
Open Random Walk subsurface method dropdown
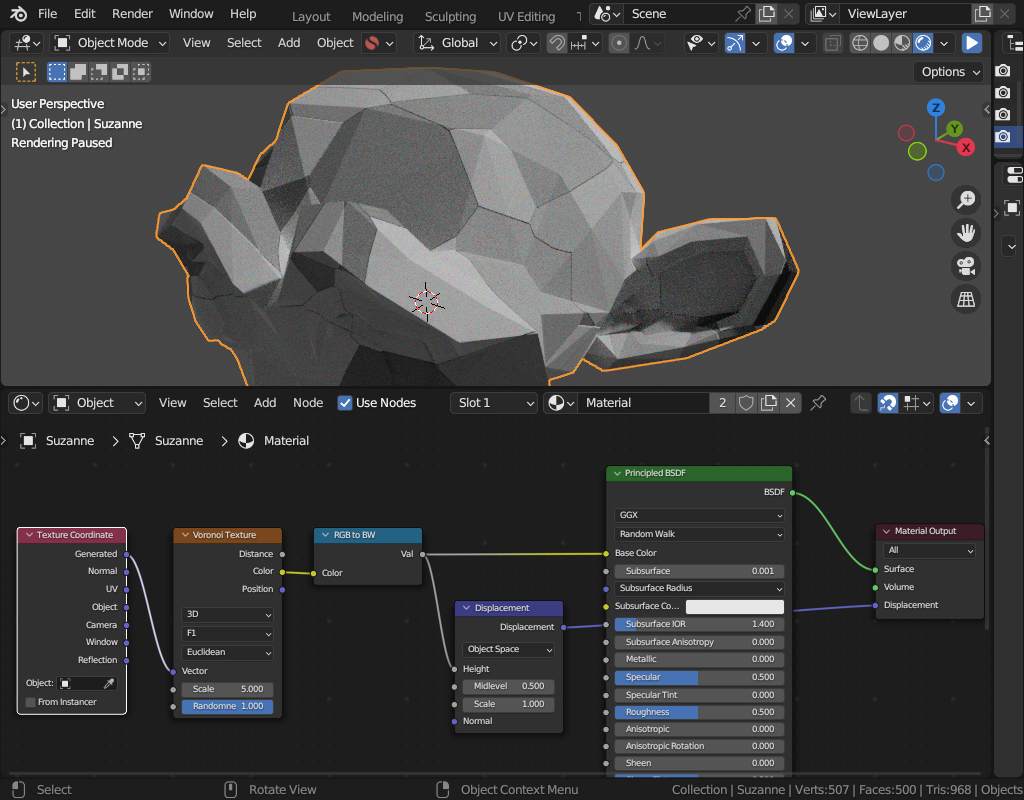pyautogui.click(x=699, y=534)
